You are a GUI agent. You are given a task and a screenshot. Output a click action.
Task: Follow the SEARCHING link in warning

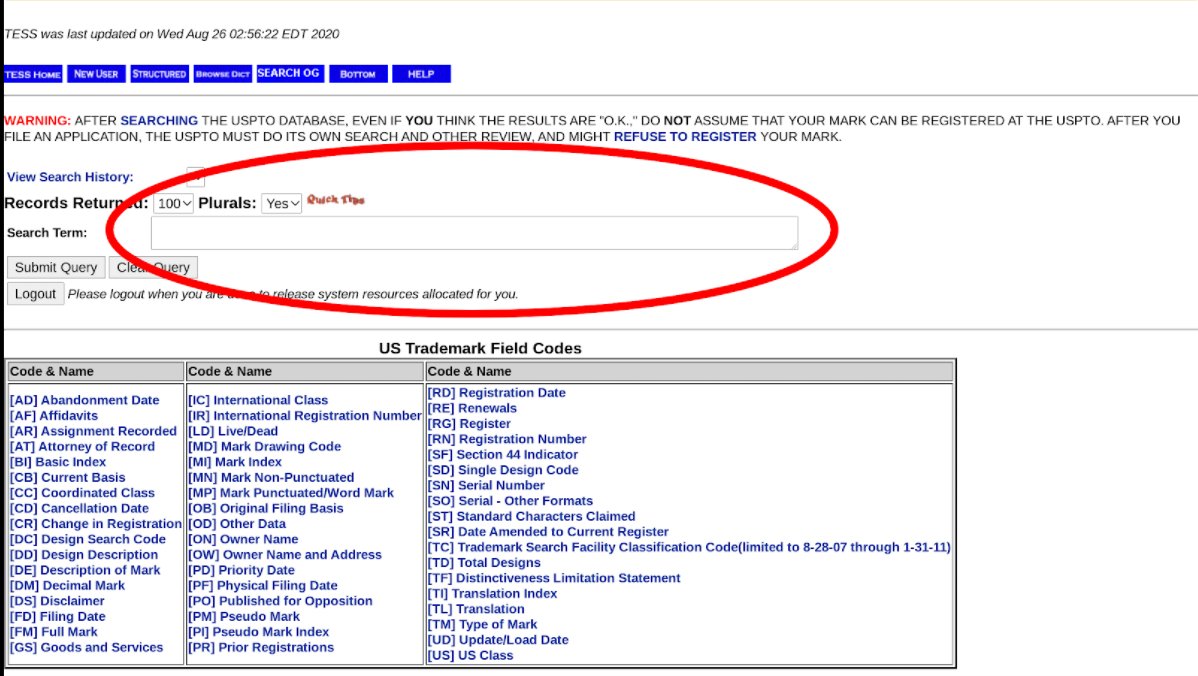[x=159, y=121]
